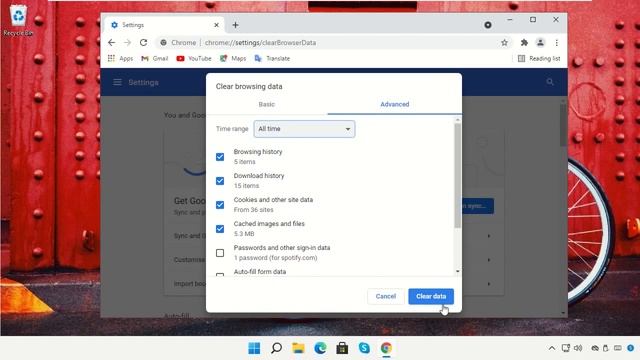Close the Settings tab
Screen dimensions: 640x360
tap(216, 25)
